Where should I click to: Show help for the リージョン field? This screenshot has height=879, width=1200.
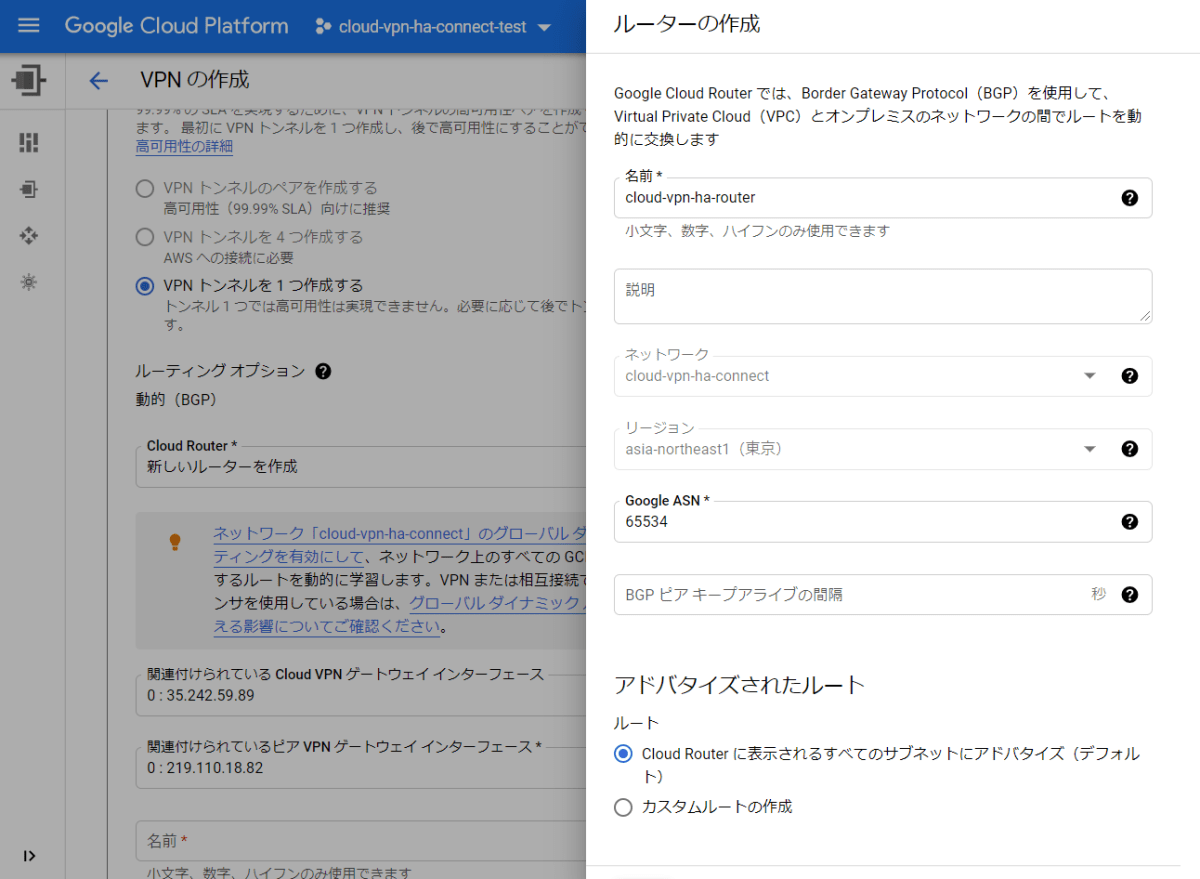click(x=1130, y=449)
